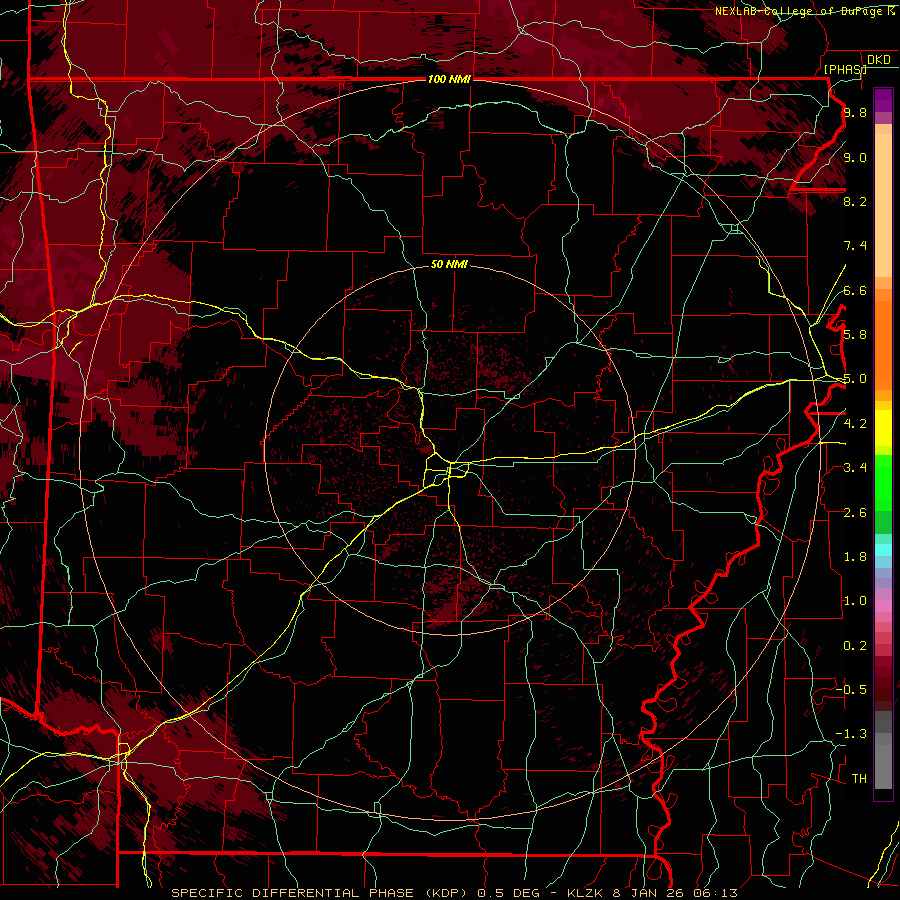
Task: Click the 5.8 scale value
Action: click(855, 335)
